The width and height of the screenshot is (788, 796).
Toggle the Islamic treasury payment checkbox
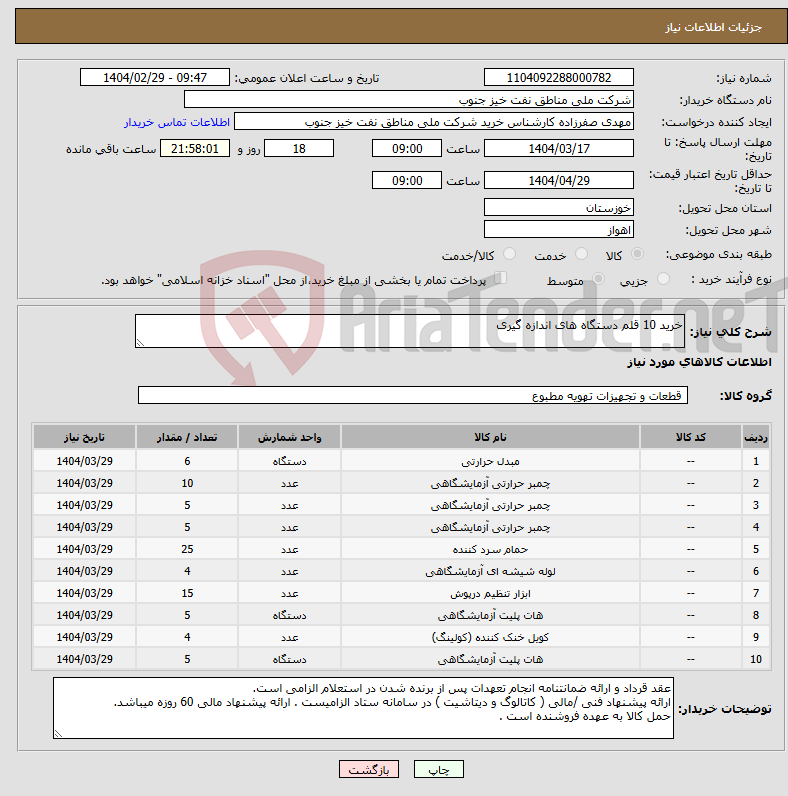pos(501,278)
